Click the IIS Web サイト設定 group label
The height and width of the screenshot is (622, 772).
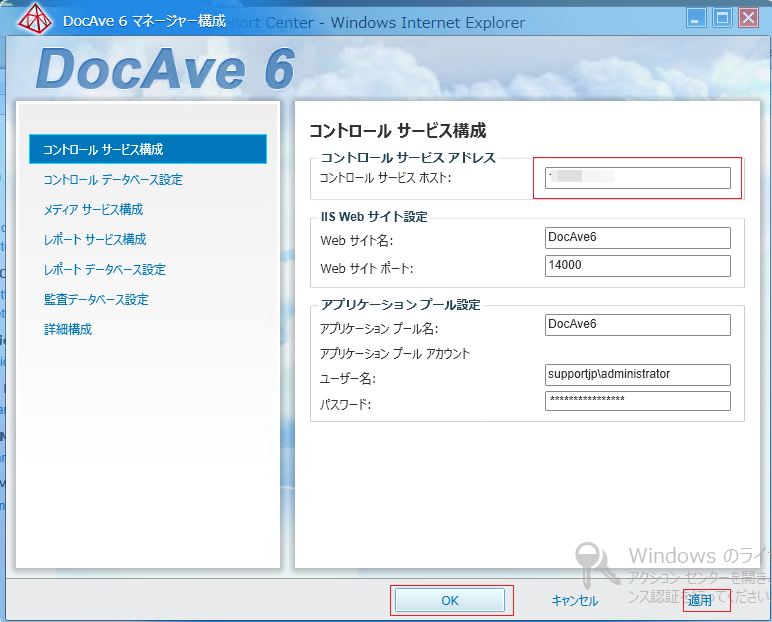374,217
